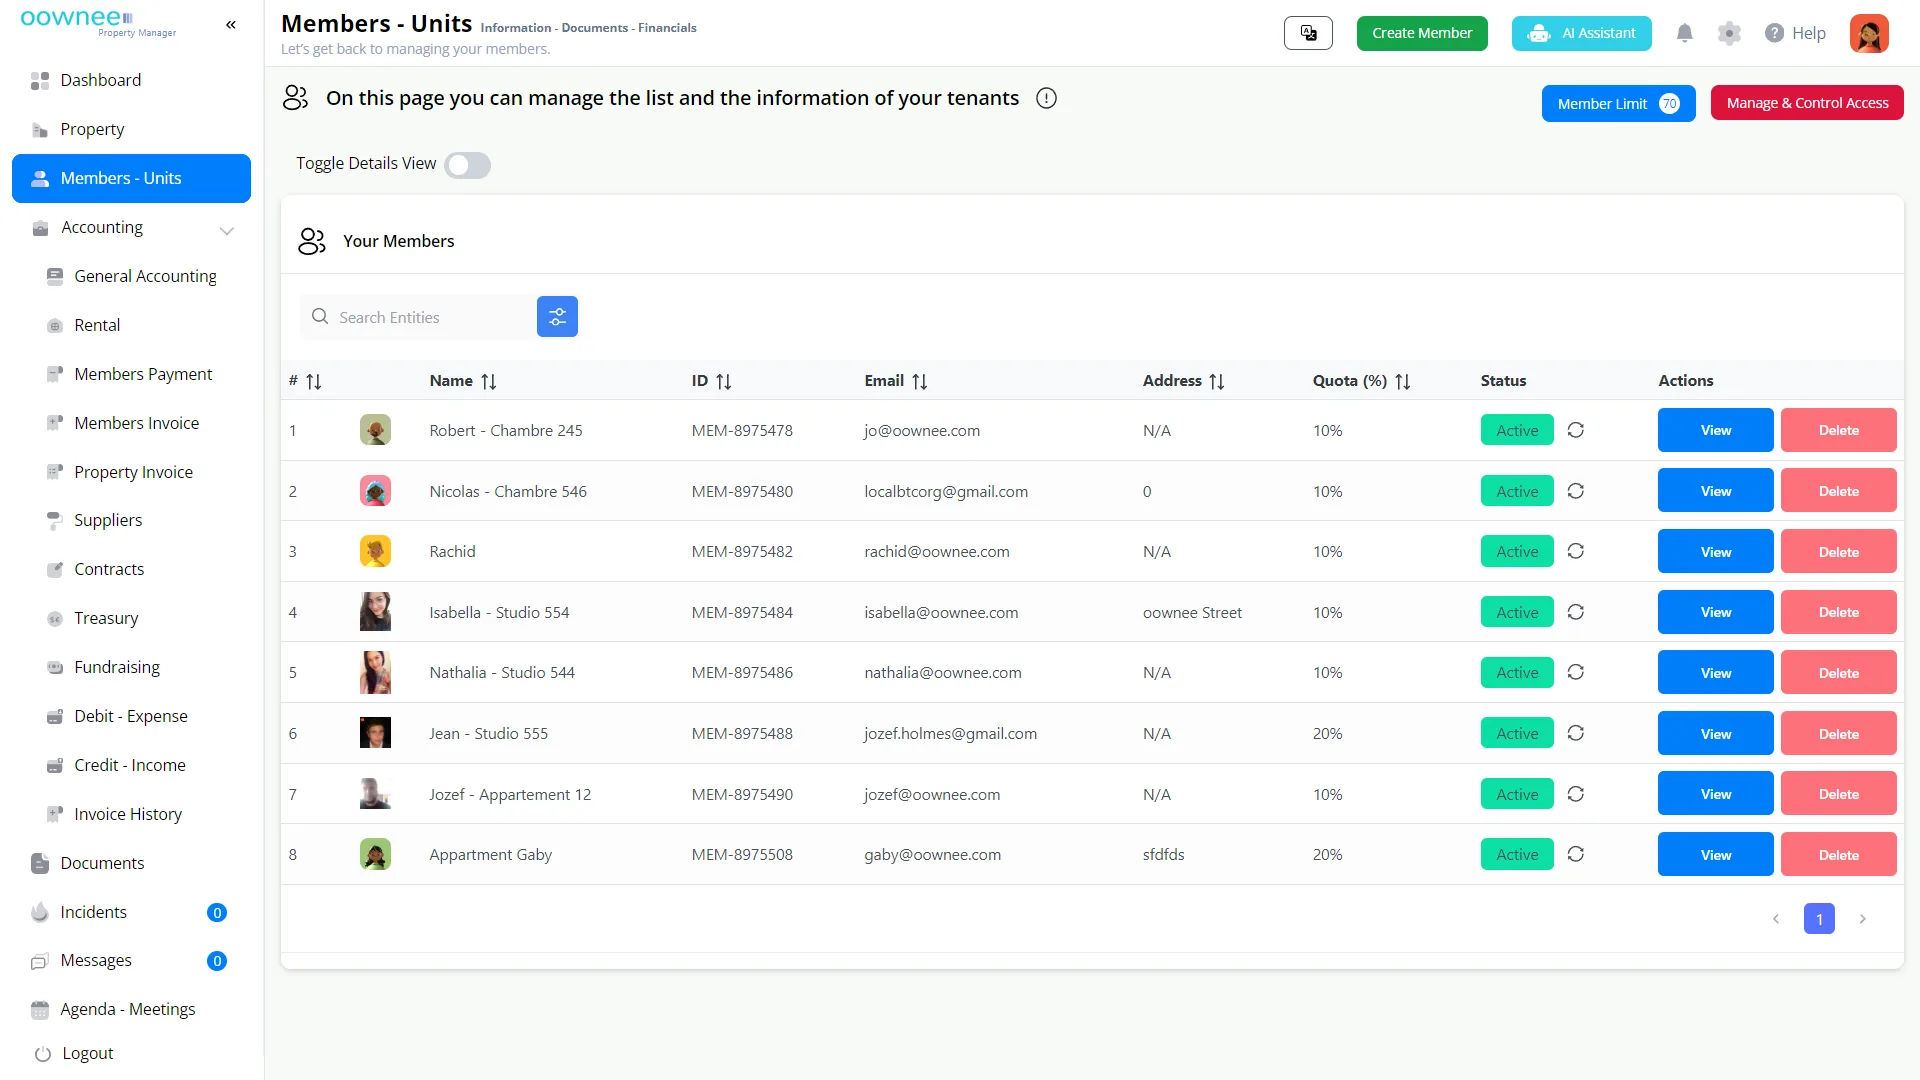Refresh status for Jozef - Appartement 12

point(1576,794)
